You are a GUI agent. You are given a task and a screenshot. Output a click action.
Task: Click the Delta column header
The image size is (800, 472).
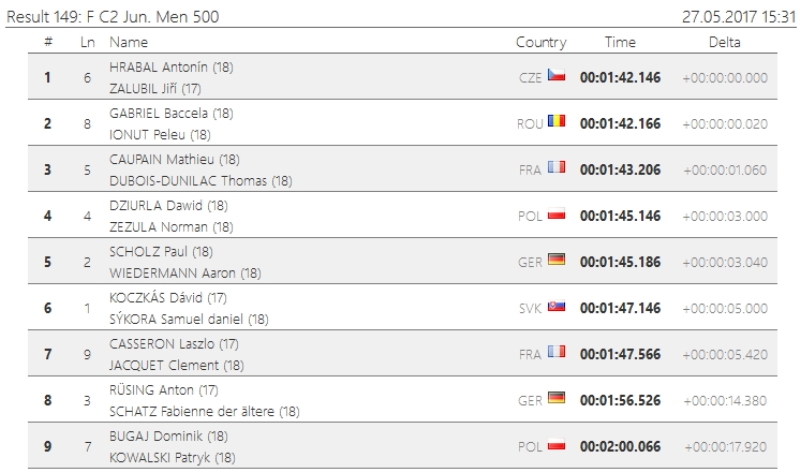(724, 42)
